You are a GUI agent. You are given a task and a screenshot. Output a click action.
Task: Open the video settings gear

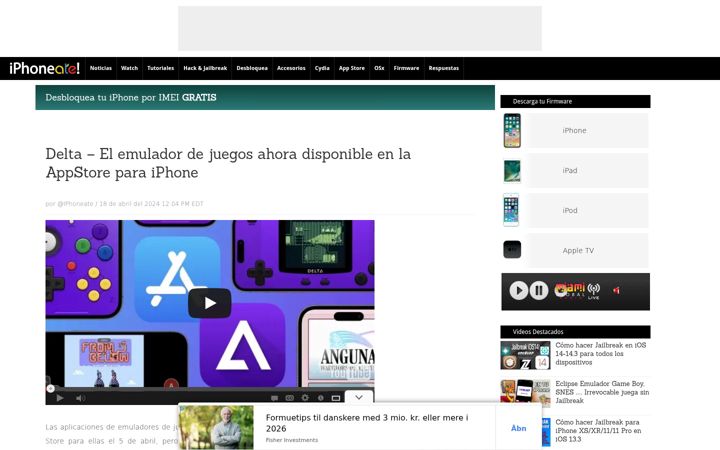point(305,398)
